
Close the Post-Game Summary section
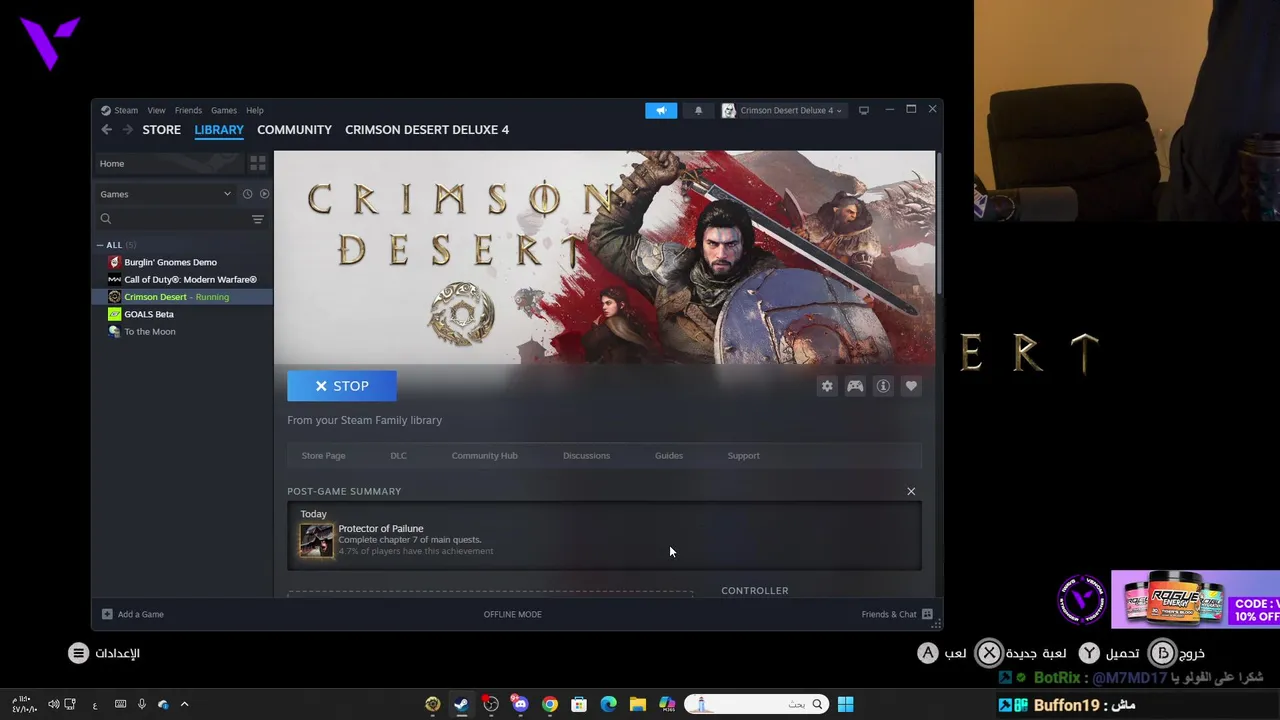(x=911, y=491)
